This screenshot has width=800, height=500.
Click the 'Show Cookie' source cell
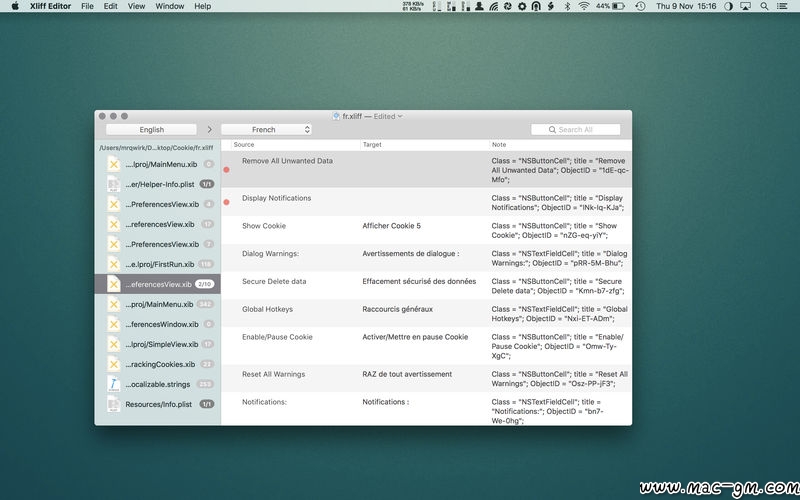pos(264,226)
